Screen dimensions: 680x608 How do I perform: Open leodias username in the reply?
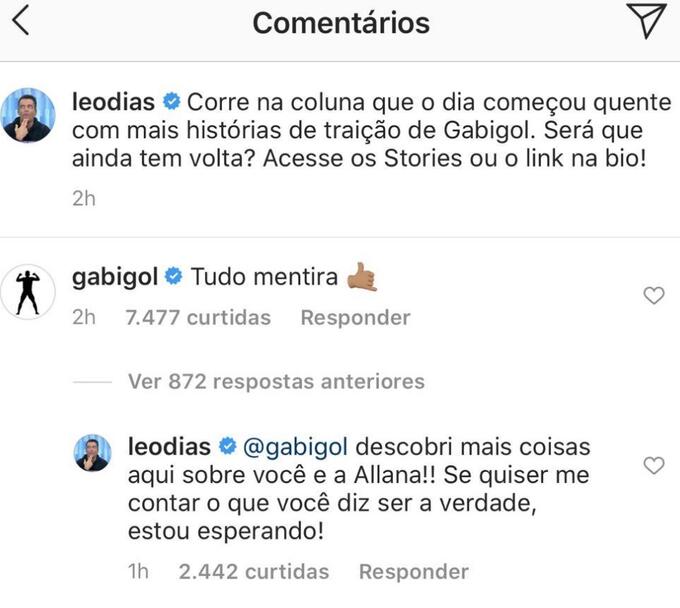coord(167,443)
